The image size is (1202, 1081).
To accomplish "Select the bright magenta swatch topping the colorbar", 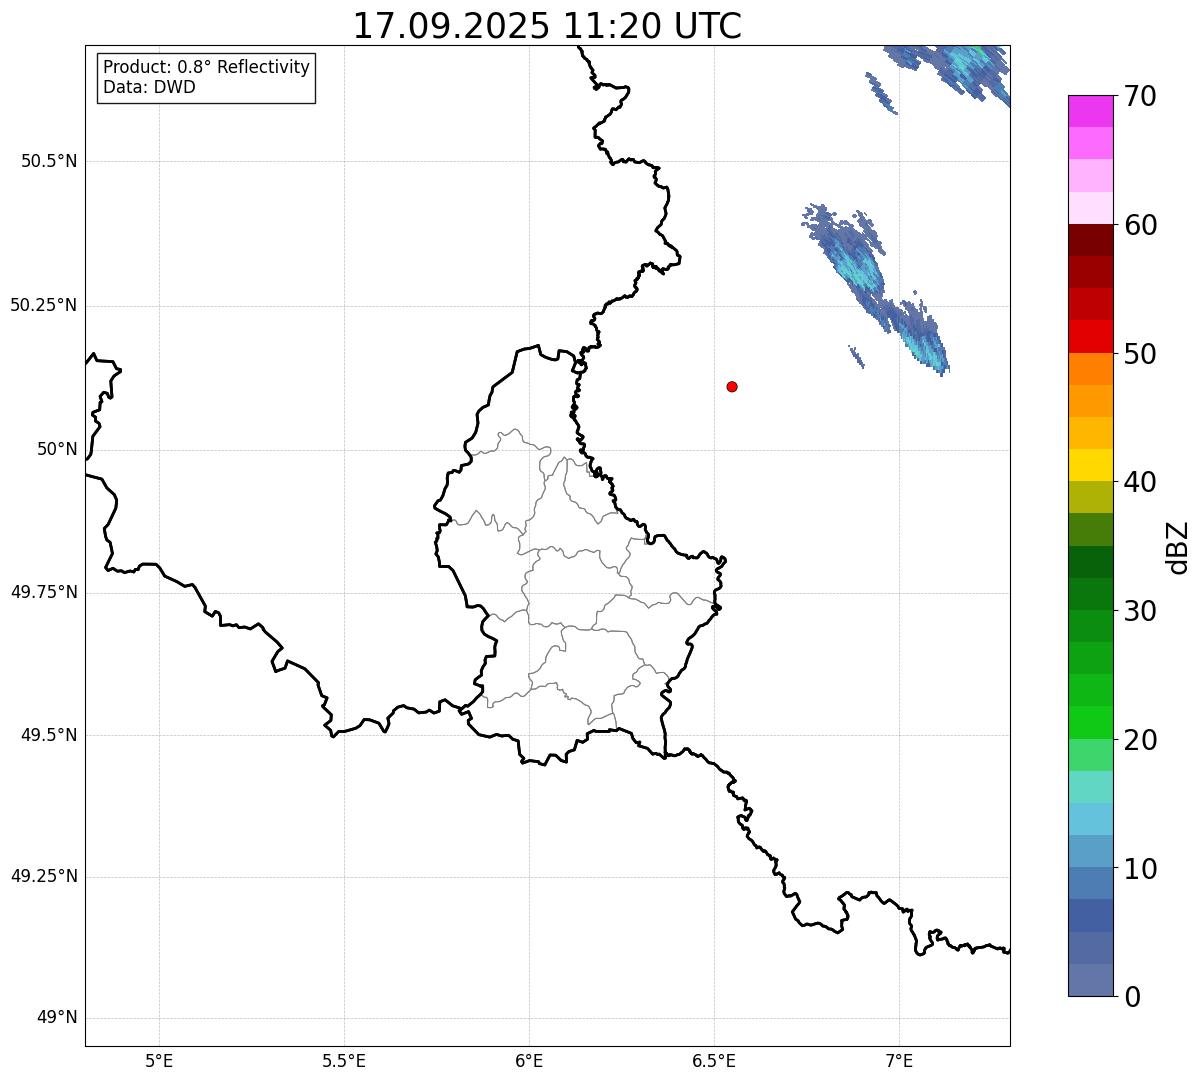I will click(x=1090, y=111).
